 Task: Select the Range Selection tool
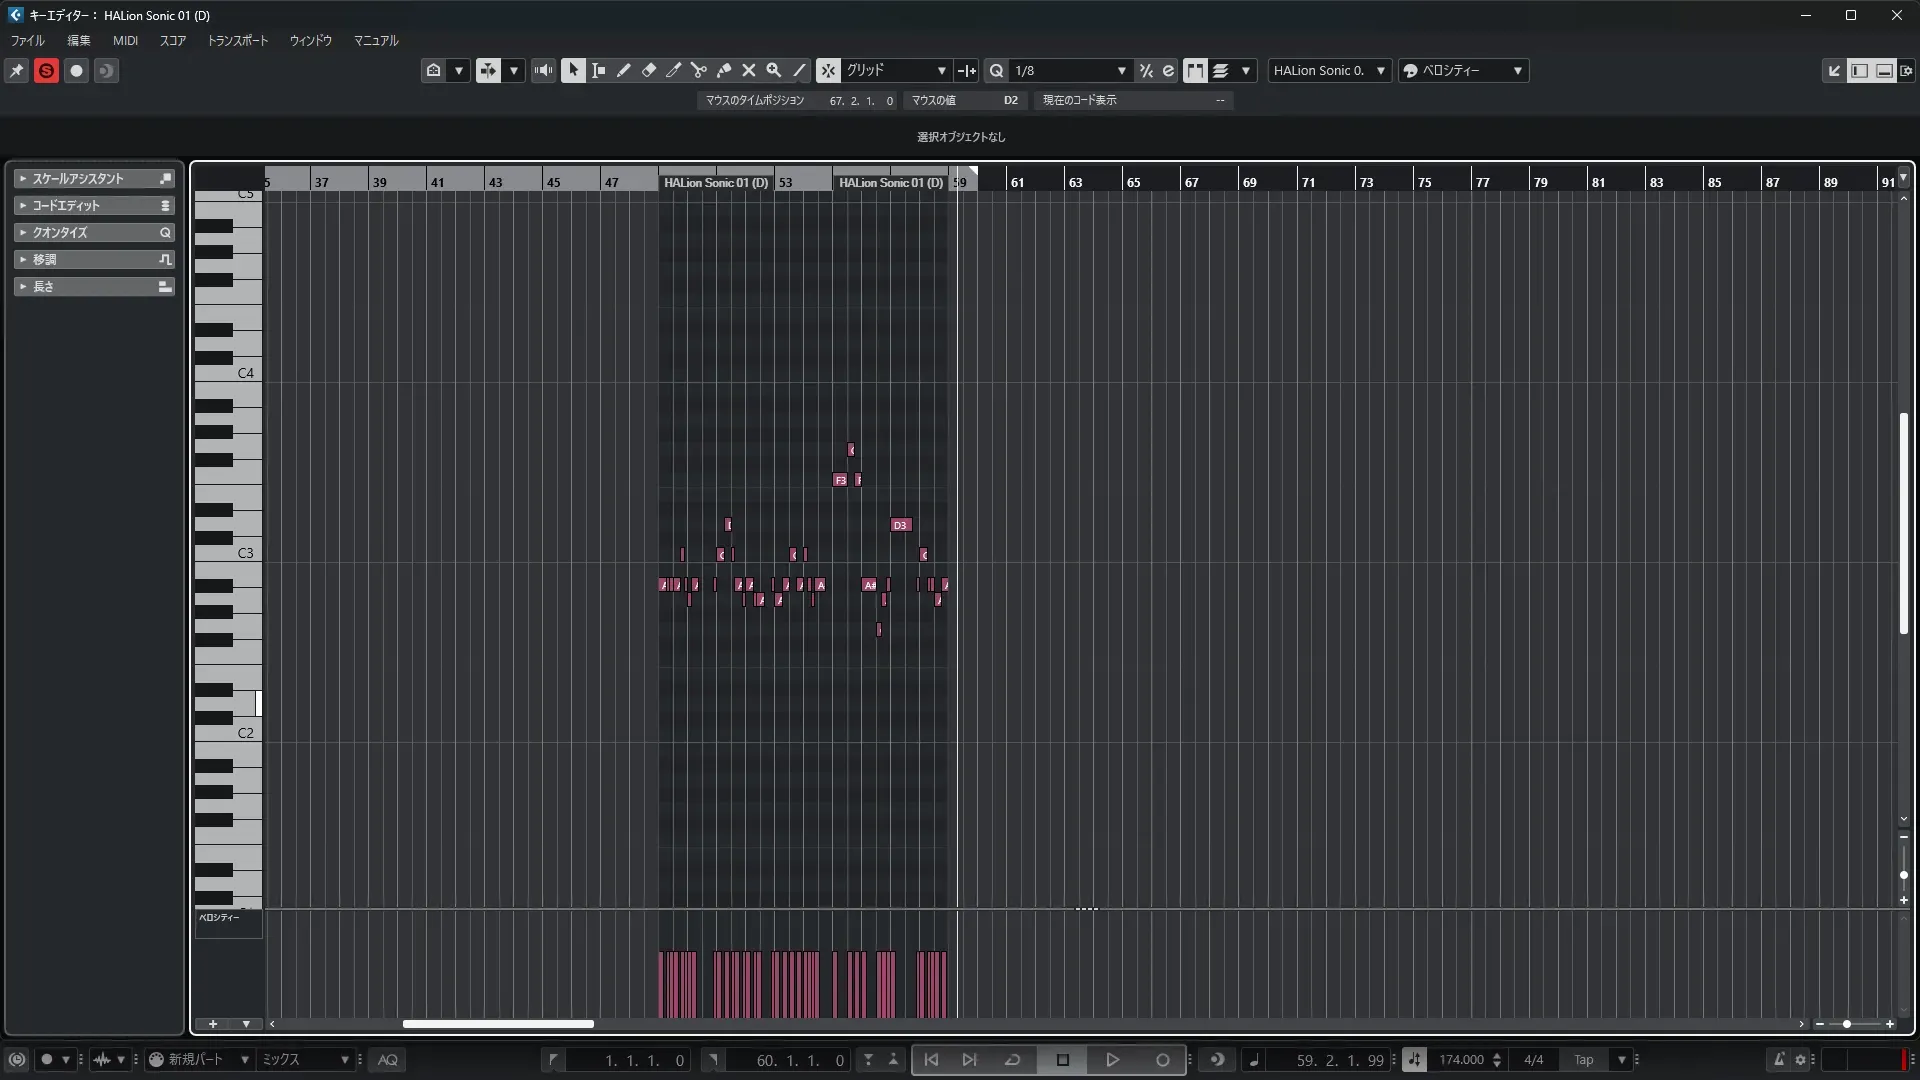pyautogui.click(x=598, y=70)
